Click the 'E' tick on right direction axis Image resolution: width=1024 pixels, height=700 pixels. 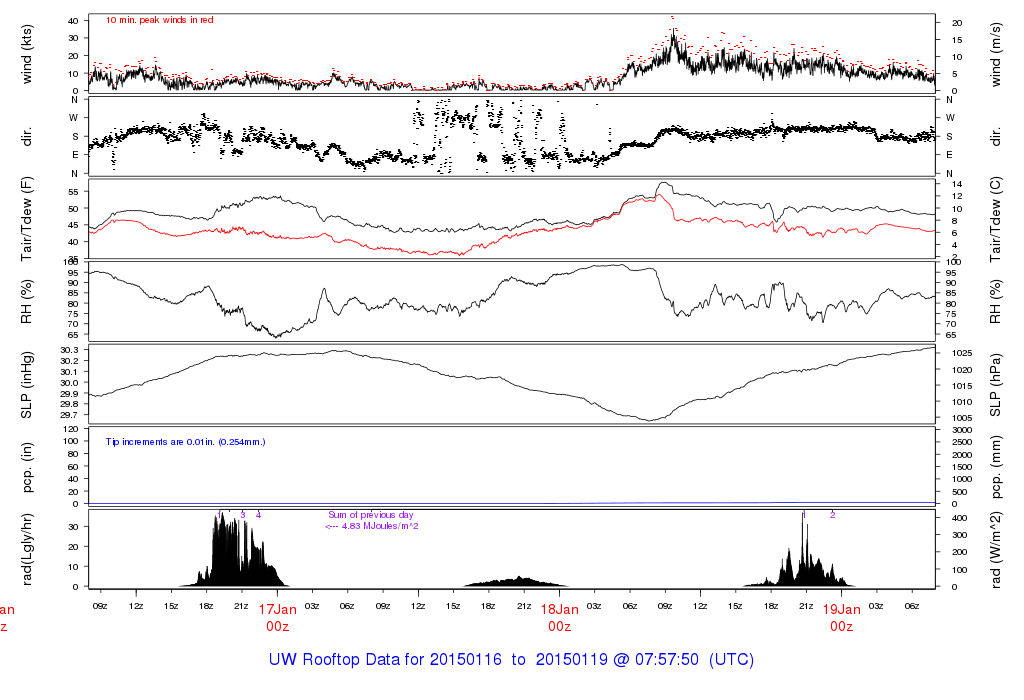(x=950, y=155)
